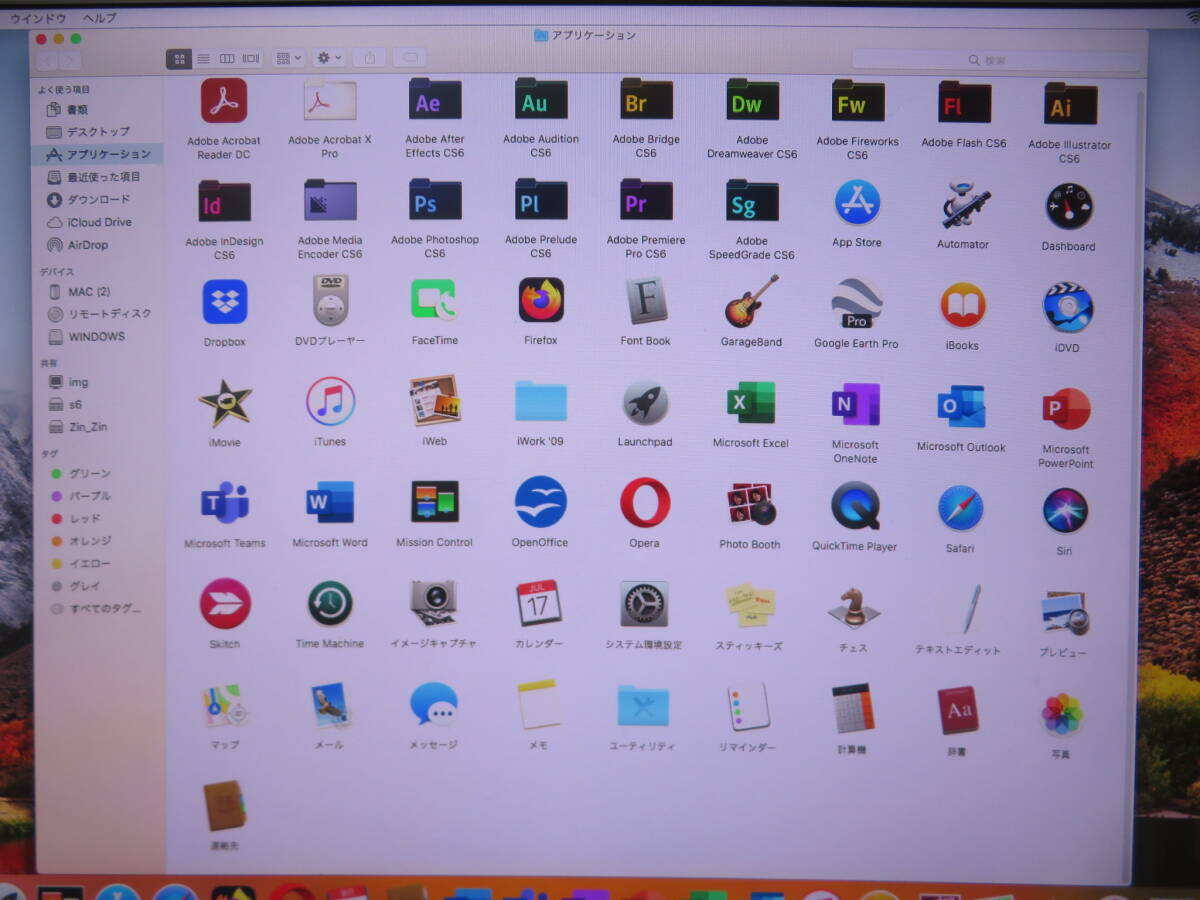Select the OpenOffice app icon
The image size is (1200, 900).
point(541,502)
